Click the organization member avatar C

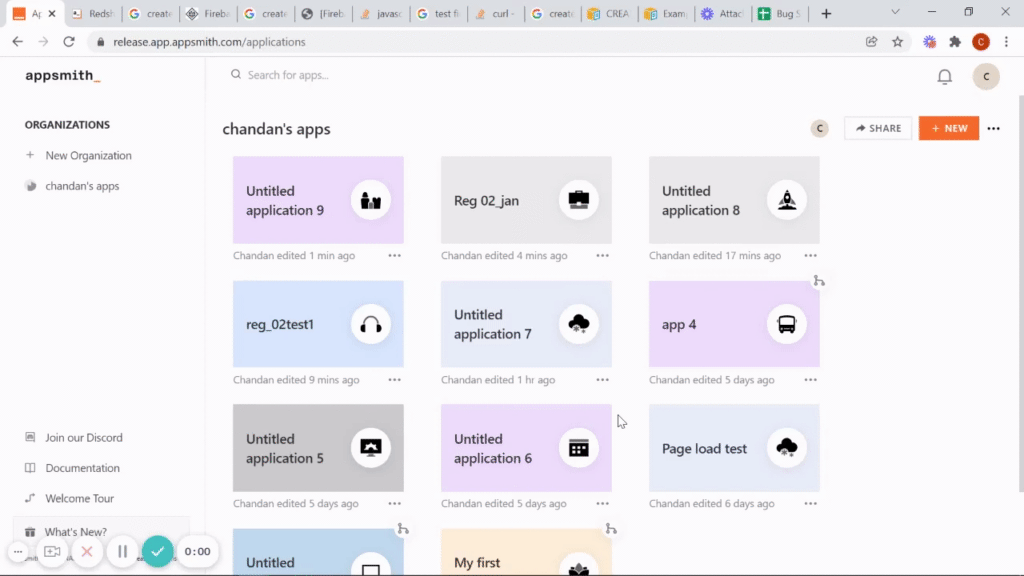coord(820,129)
